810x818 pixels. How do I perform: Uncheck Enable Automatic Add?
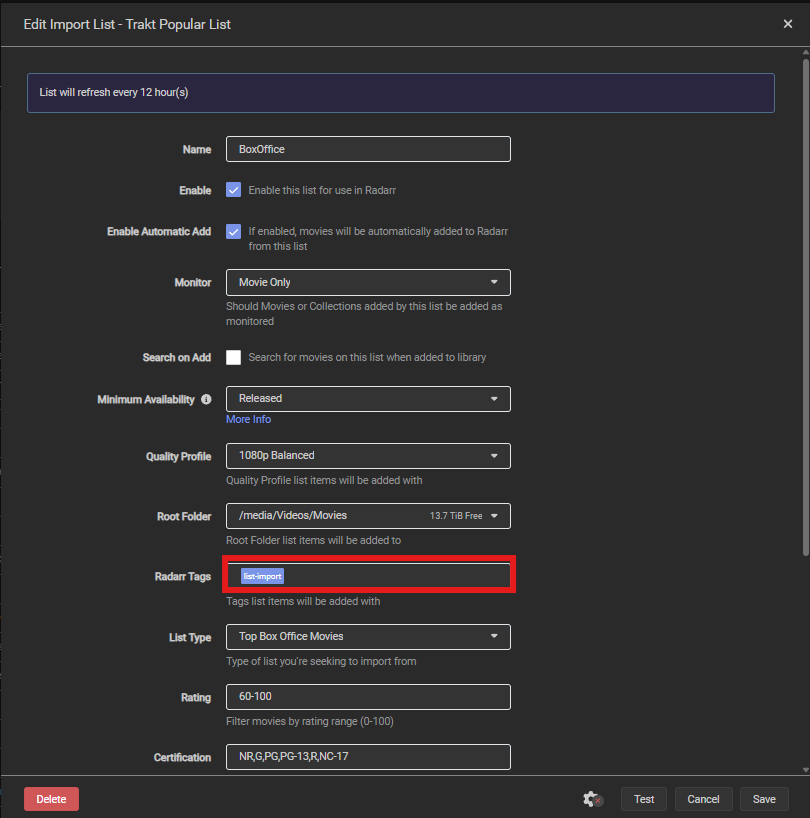pyautogui.click(x=234, y=231)
